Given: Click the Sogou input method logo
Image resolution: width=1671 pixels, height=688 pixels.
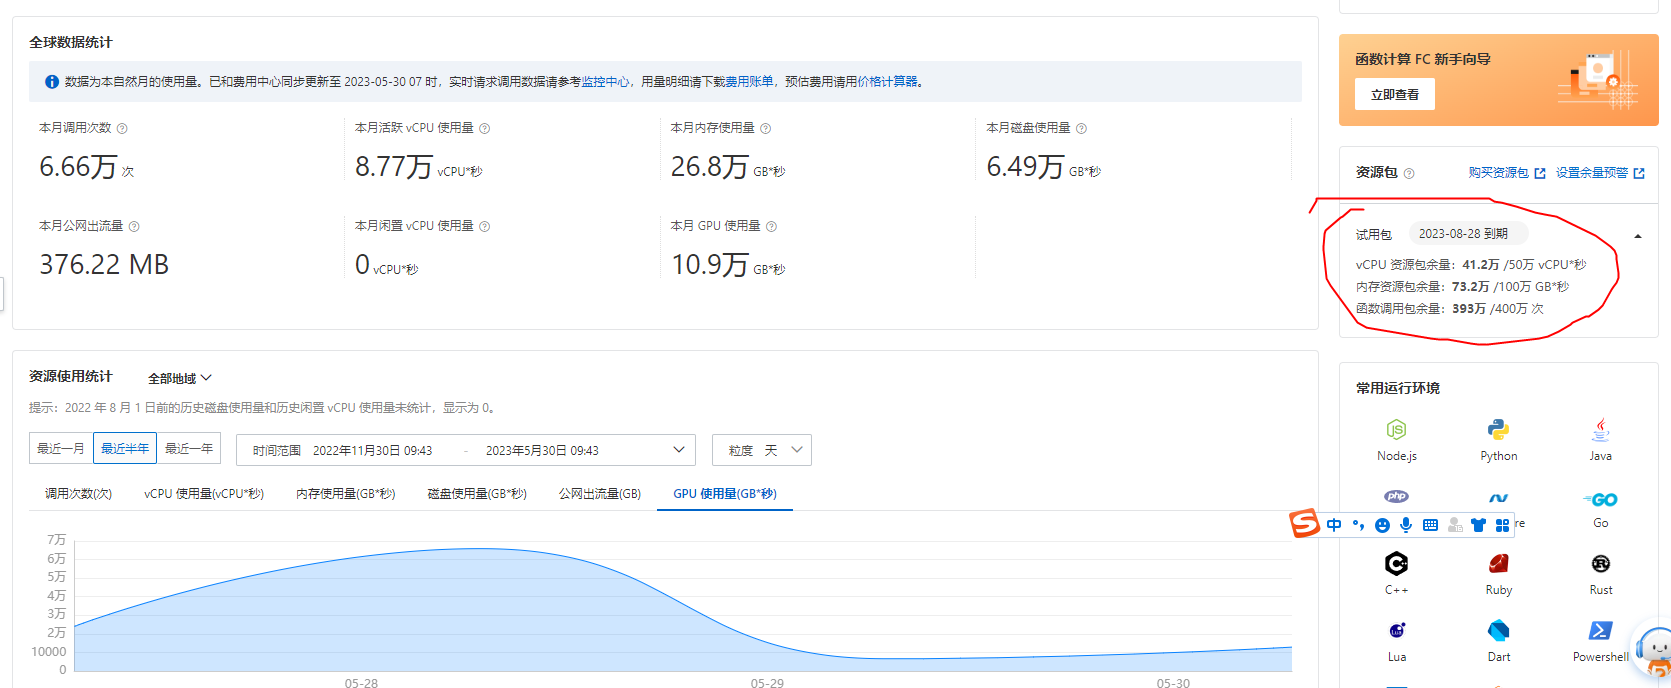Looking at the screenshot, I should pyautogui.click(x=1304, y=523).
